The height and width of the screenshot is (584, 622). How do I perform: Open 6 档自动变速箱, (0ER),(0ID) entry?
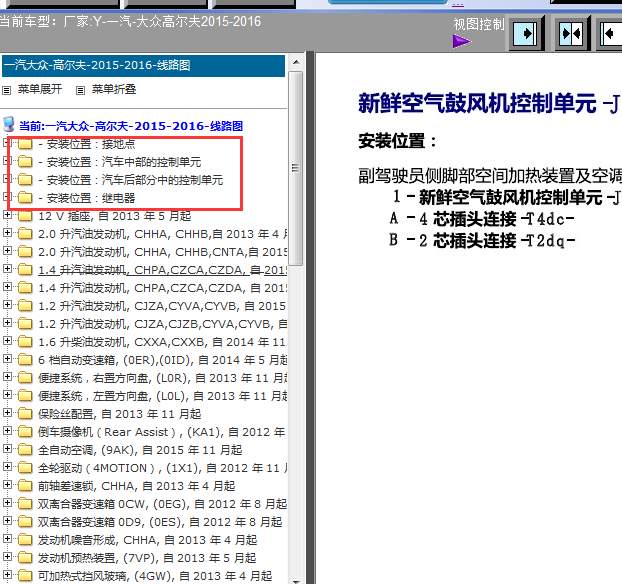click(162, 360)
